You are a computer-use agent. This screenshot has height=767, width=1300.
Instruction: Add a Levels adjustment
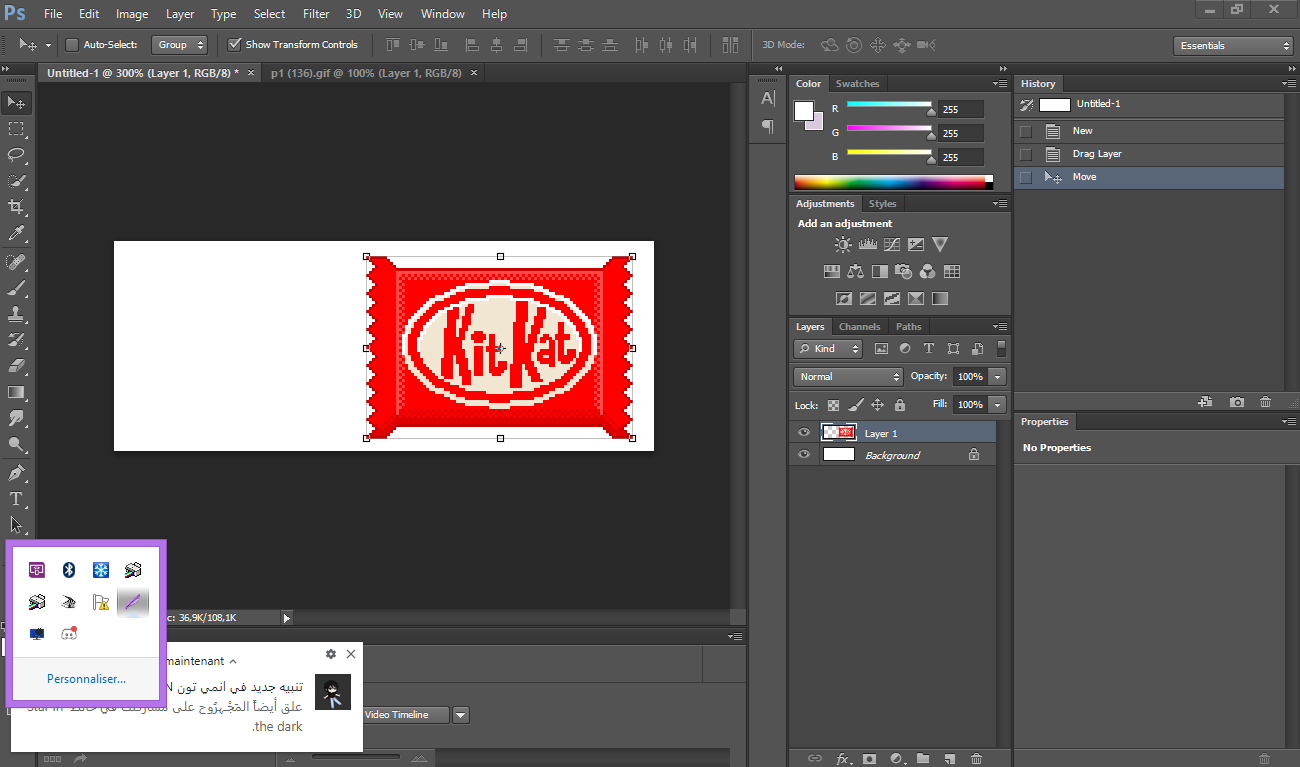click(868, 244)
